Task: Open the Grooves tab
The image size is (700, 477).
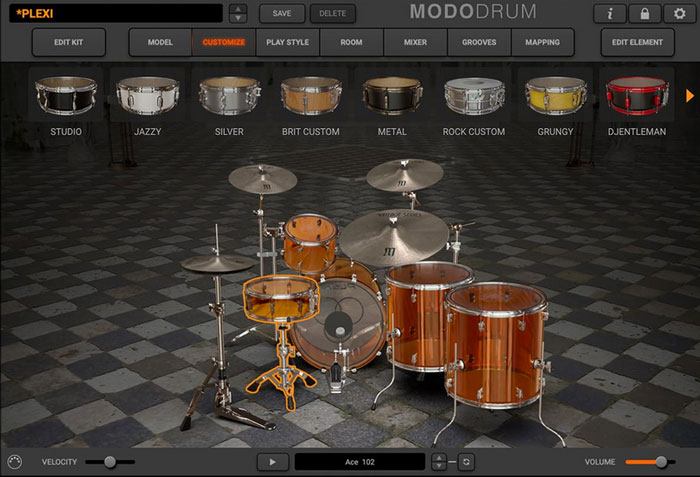Action: tap(479, 42)
